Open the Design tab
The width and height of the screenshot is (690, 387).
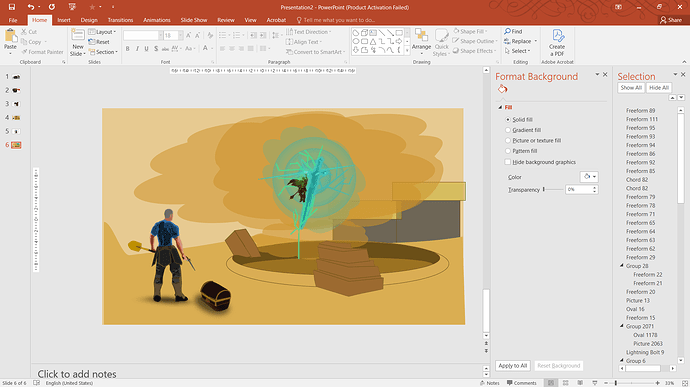point(89,20)
